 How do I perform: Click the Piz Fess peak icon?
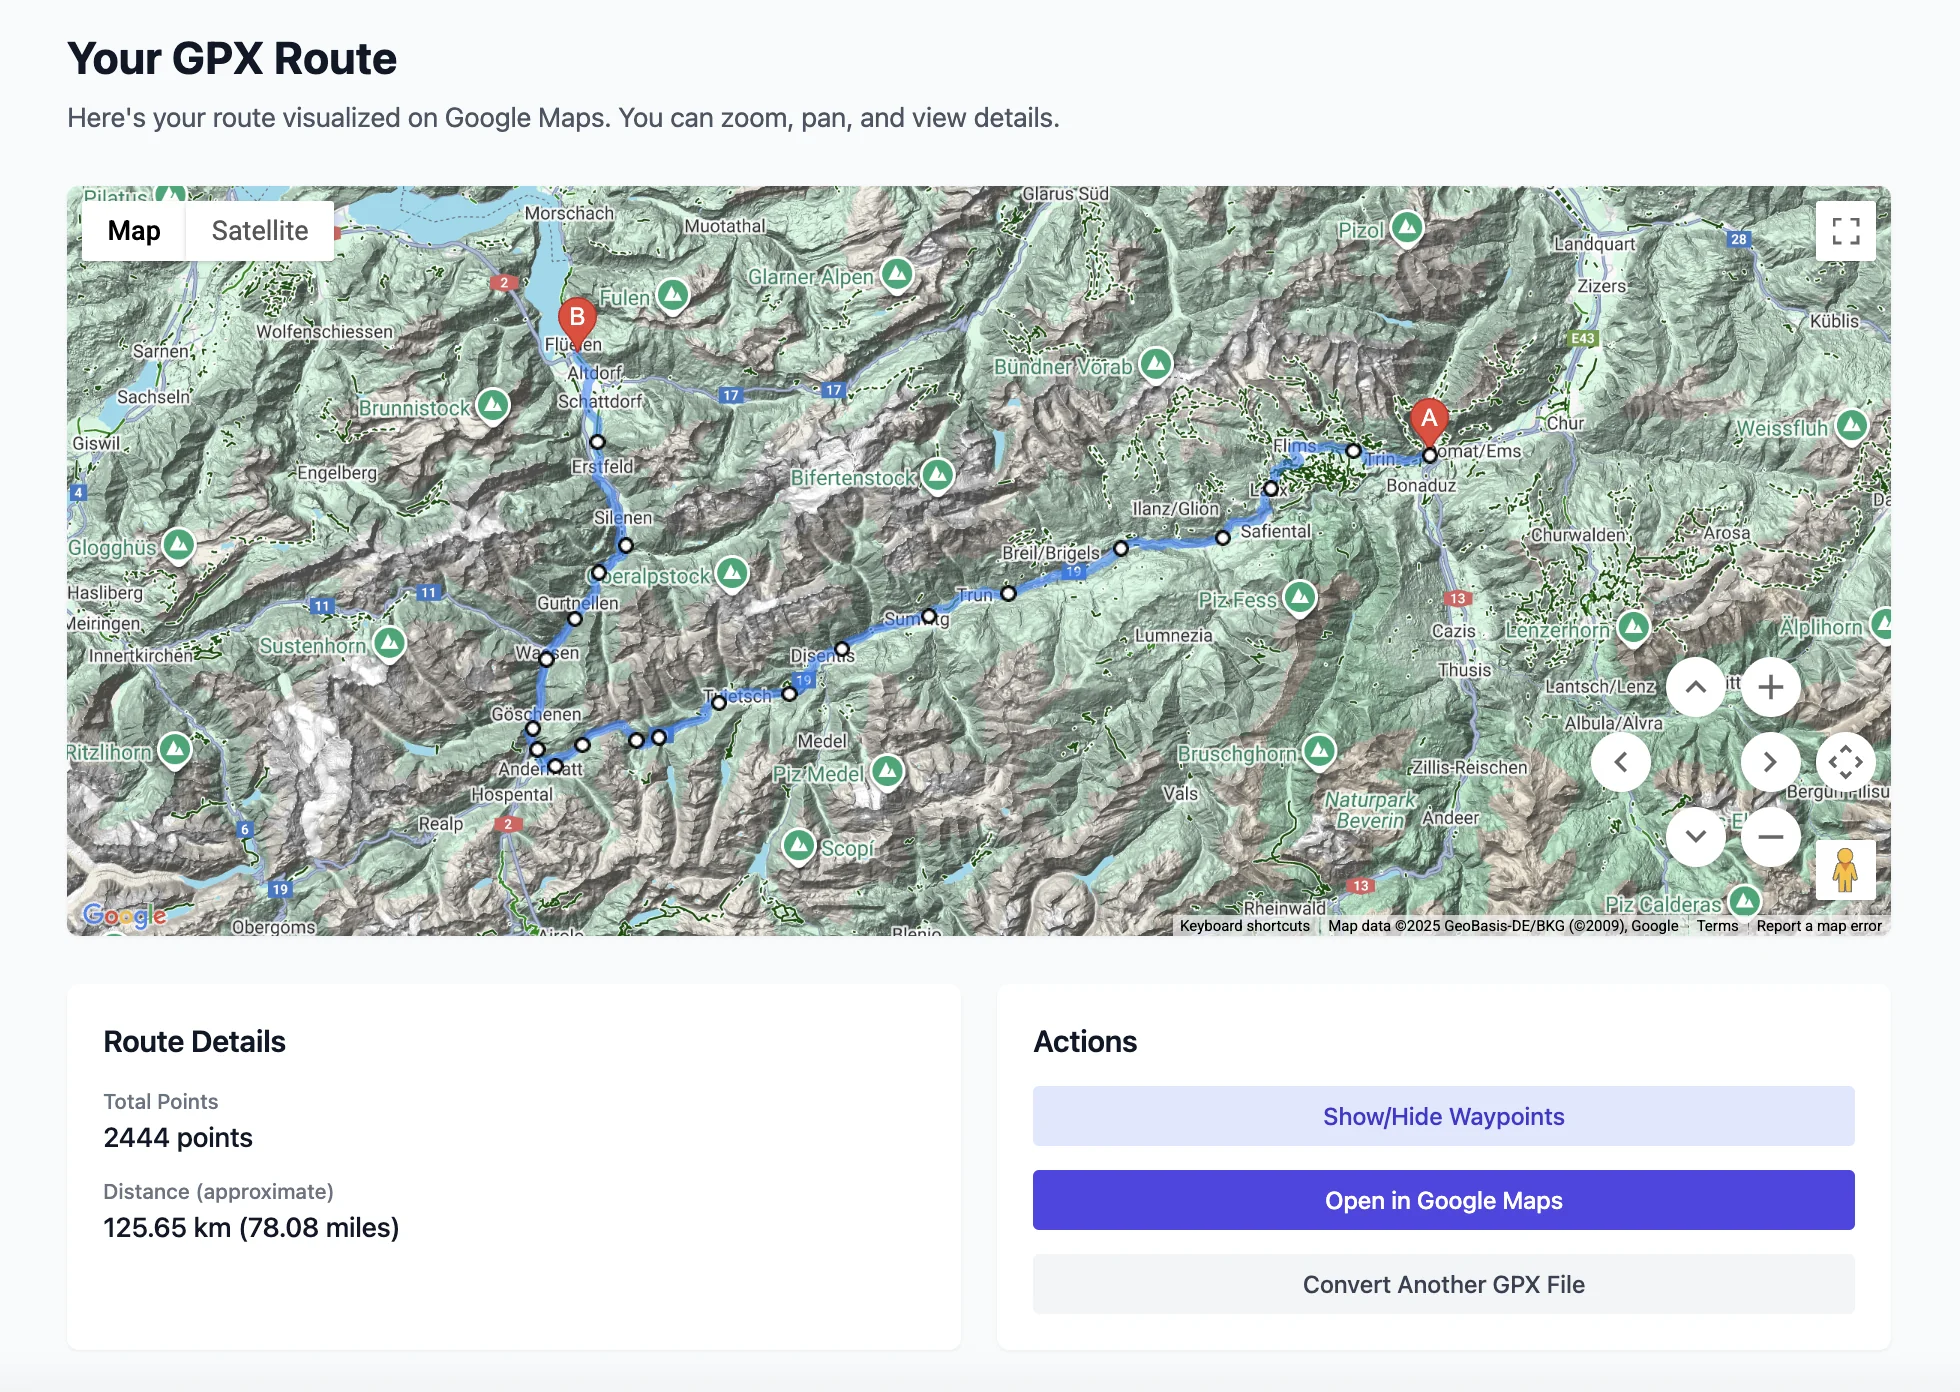[1299, 598]
